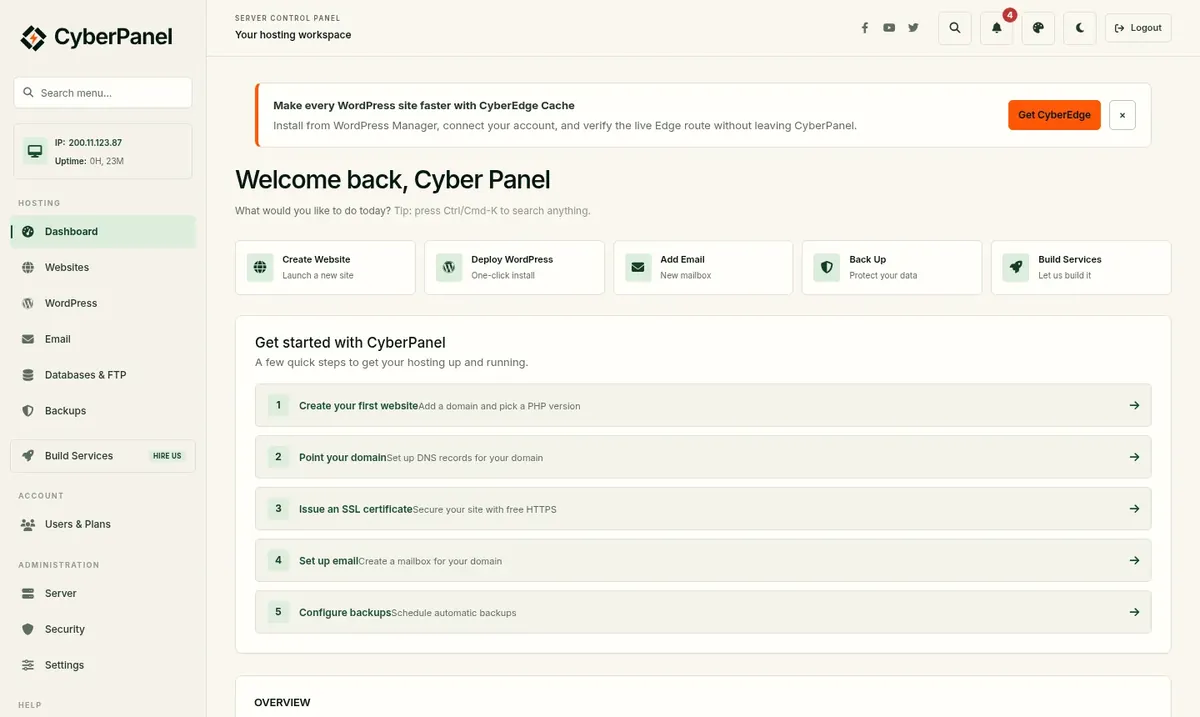Image resolution: width=1200 pixels, height=717 pixels.
Task: Open Databases & FTP in sidebar
Action: pyautogui.click(x=103, y=375)
